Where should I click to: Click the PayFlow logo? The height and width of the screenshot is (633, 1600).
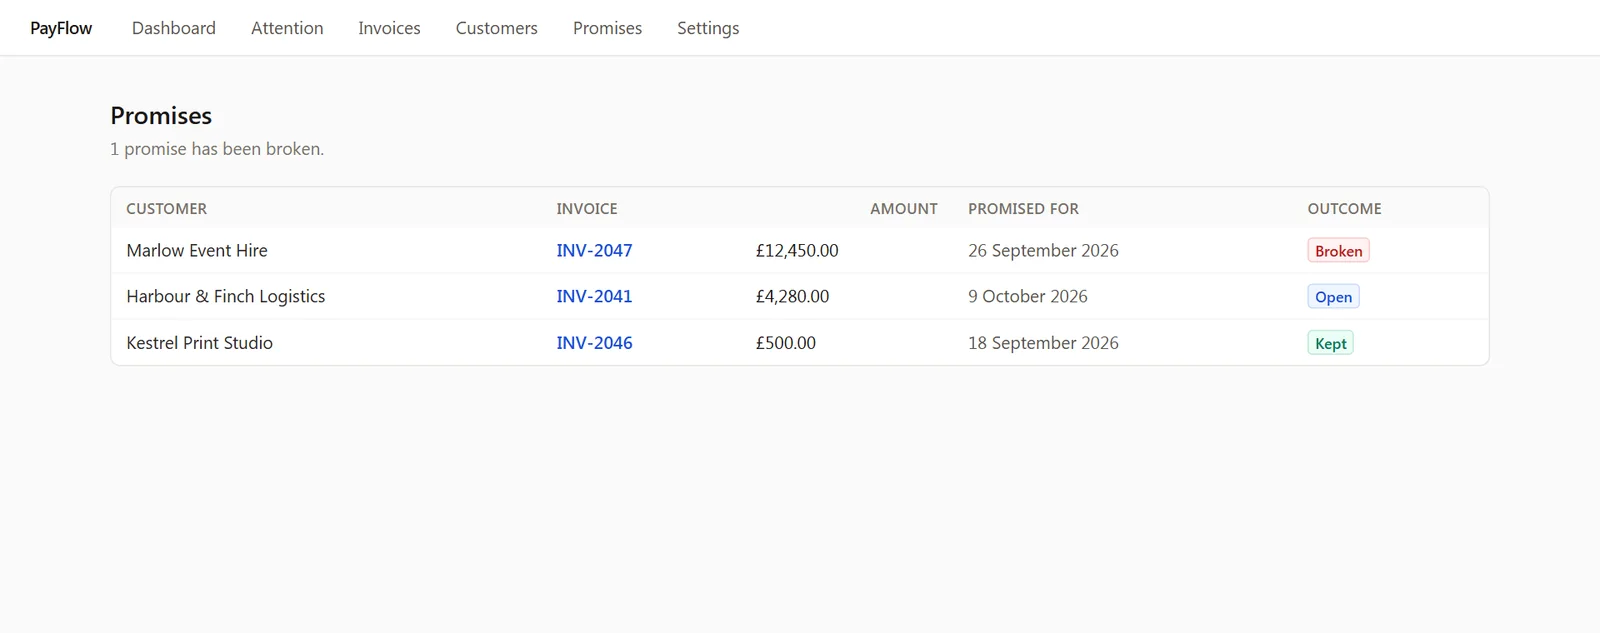[61, 28]
